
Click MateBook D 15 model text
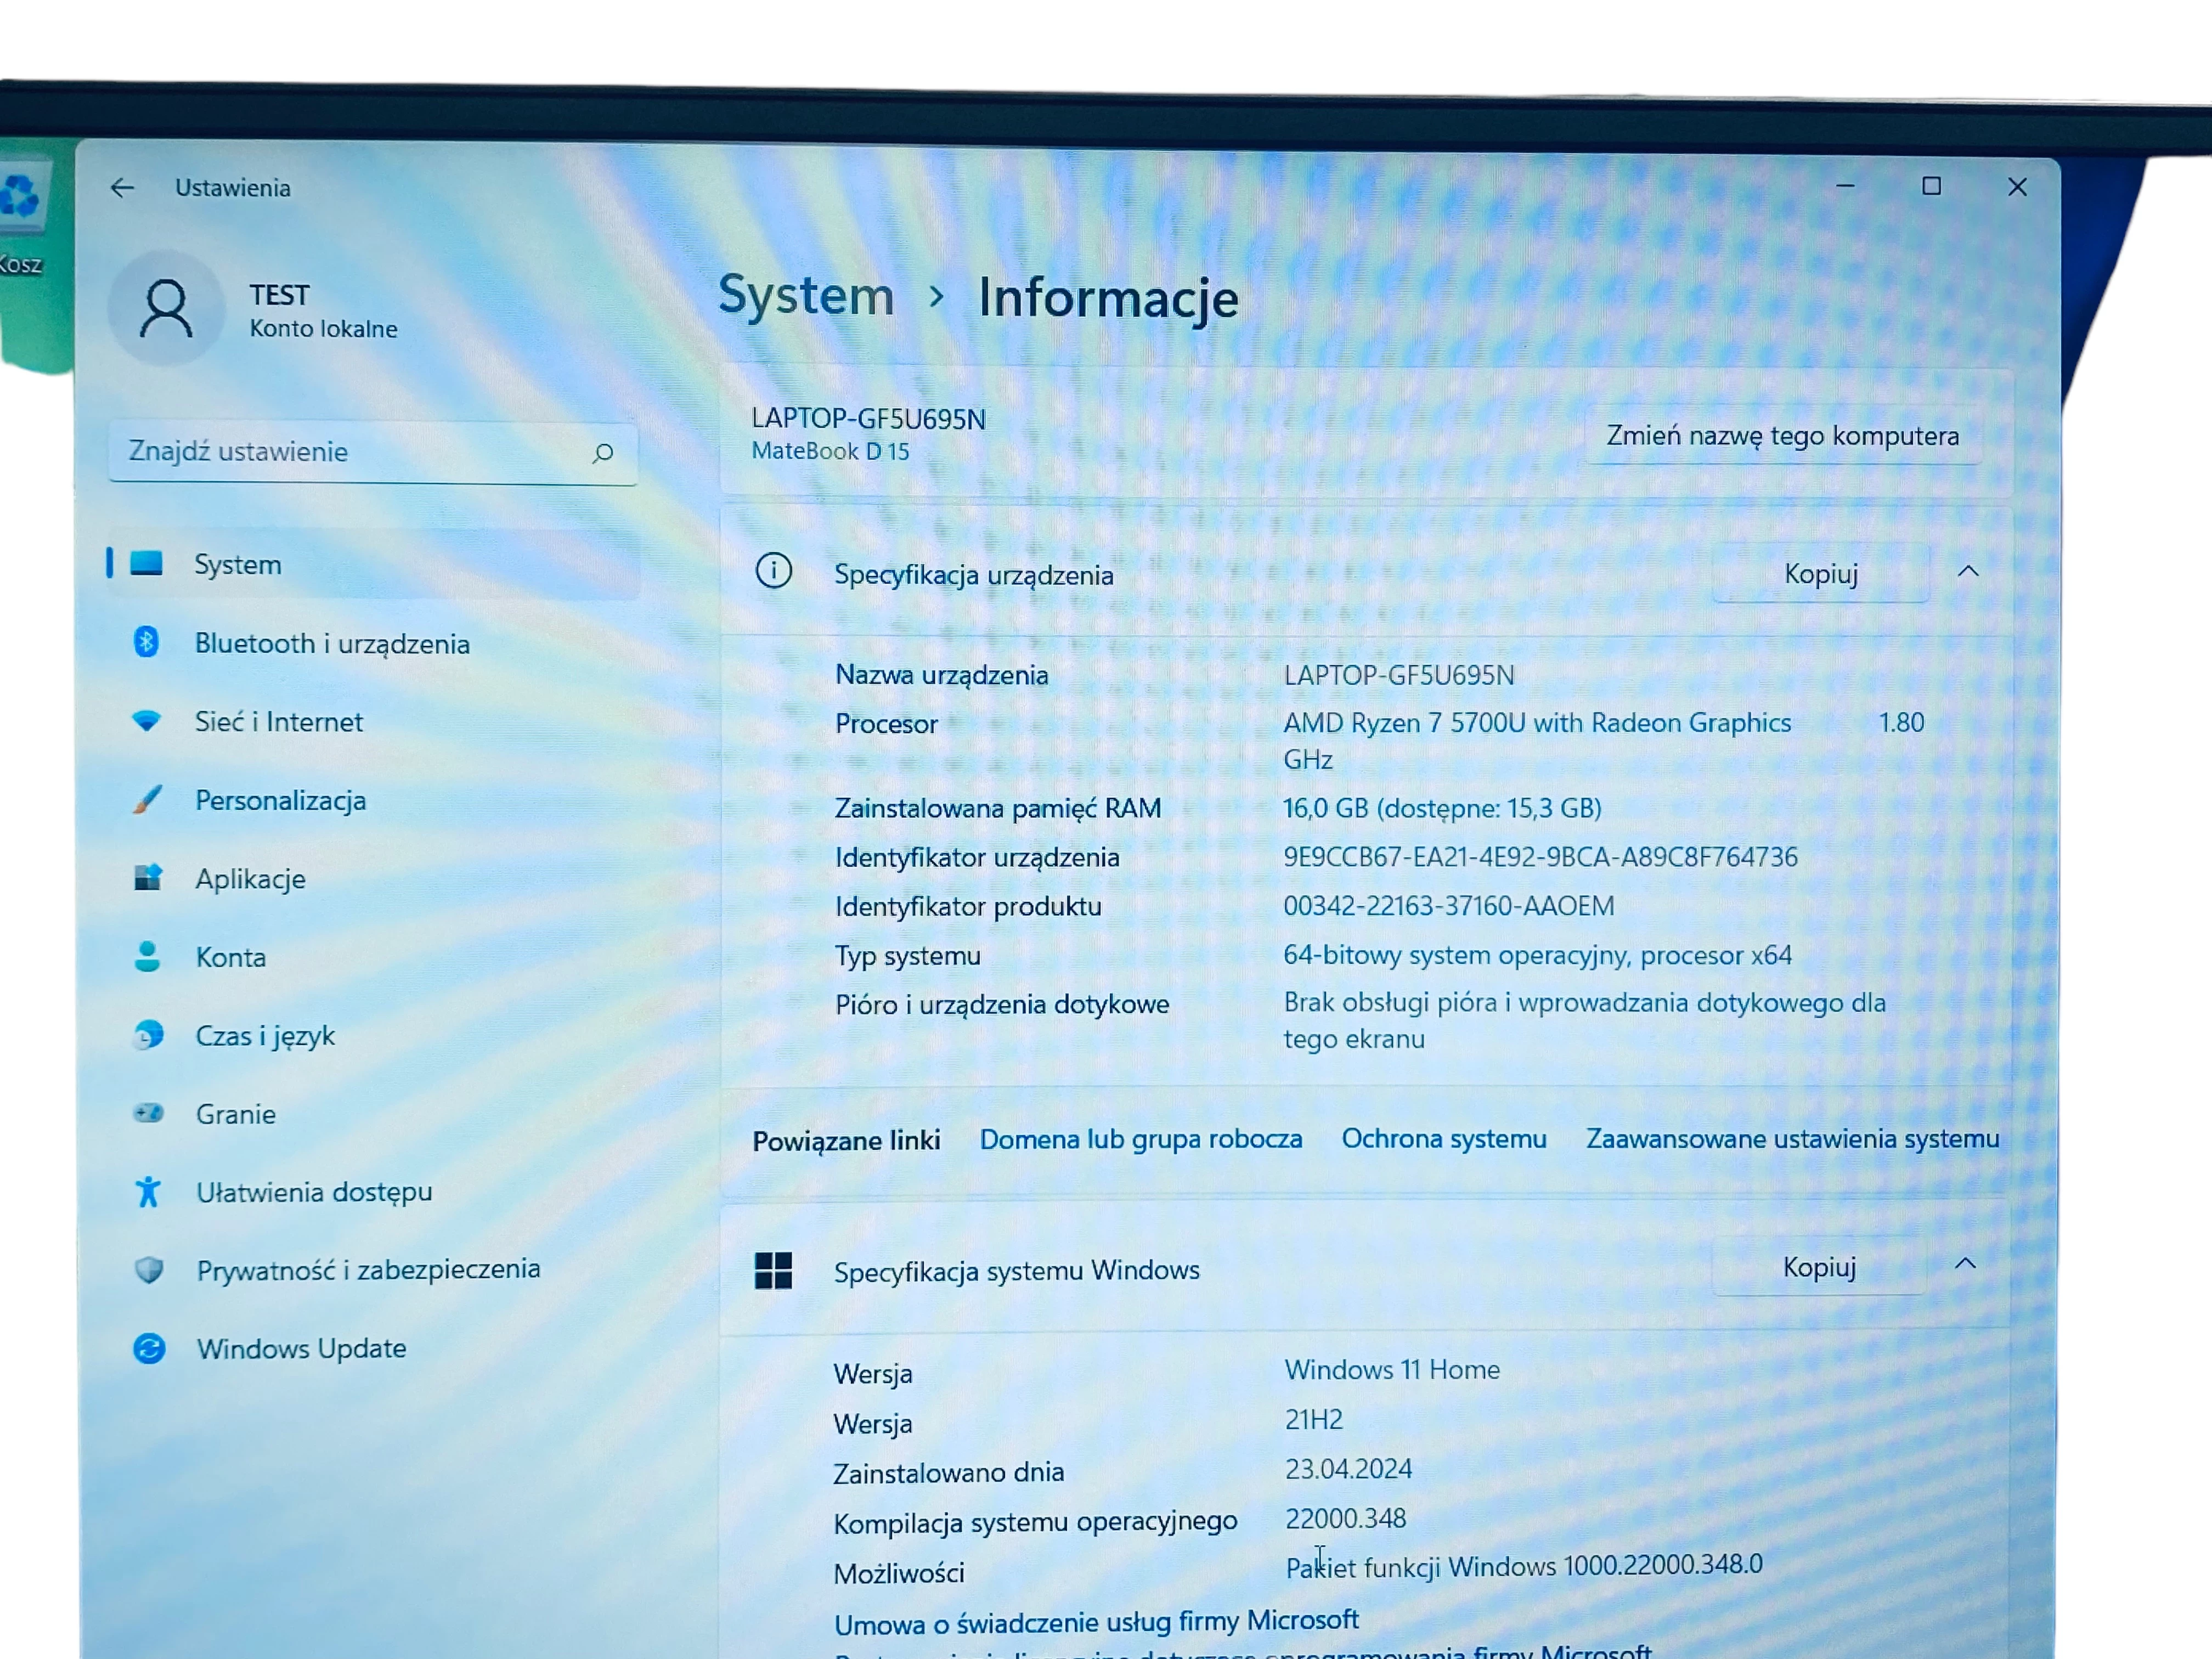(x=830, y=451)
